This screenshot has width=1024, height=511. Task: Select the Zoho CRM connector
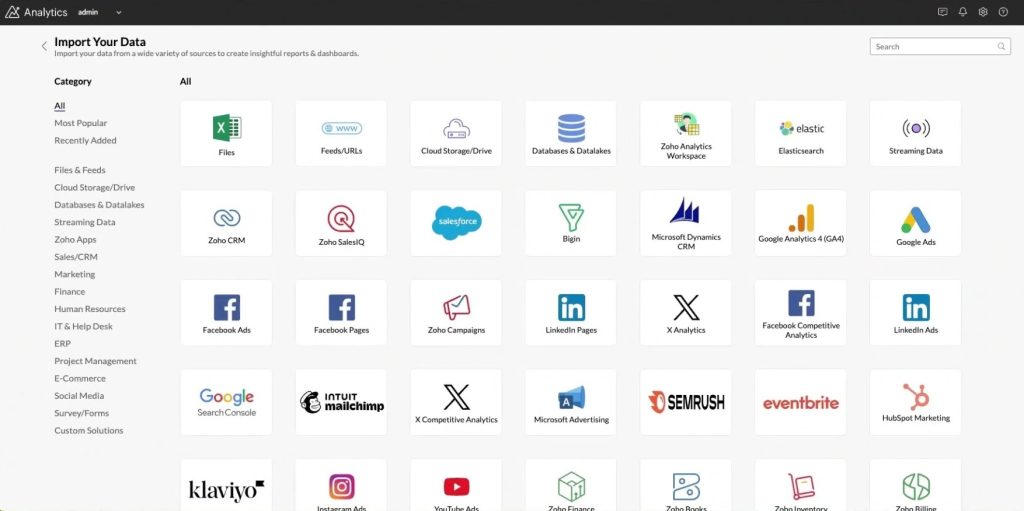226,223
